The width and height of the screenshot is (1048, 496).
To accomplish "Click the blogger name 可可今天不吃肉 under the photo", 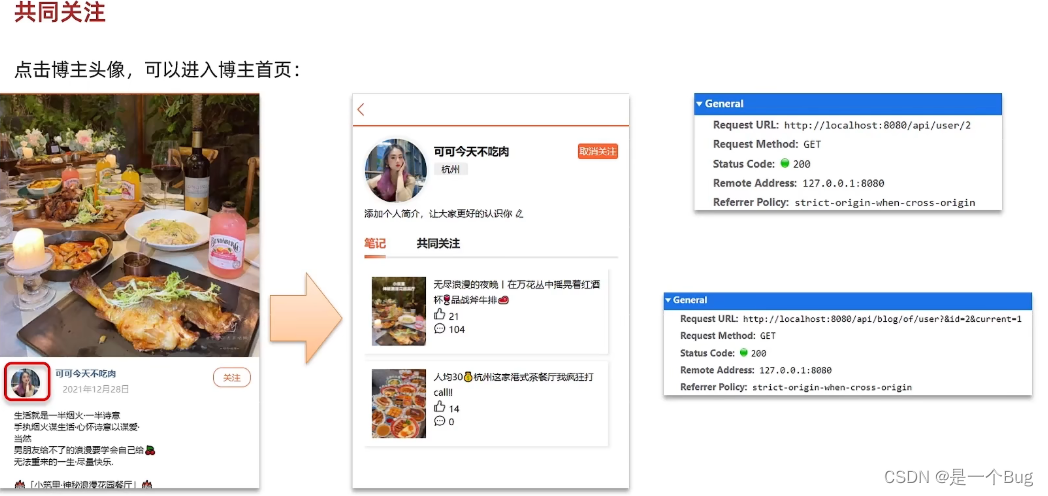I will click(86, 374).
